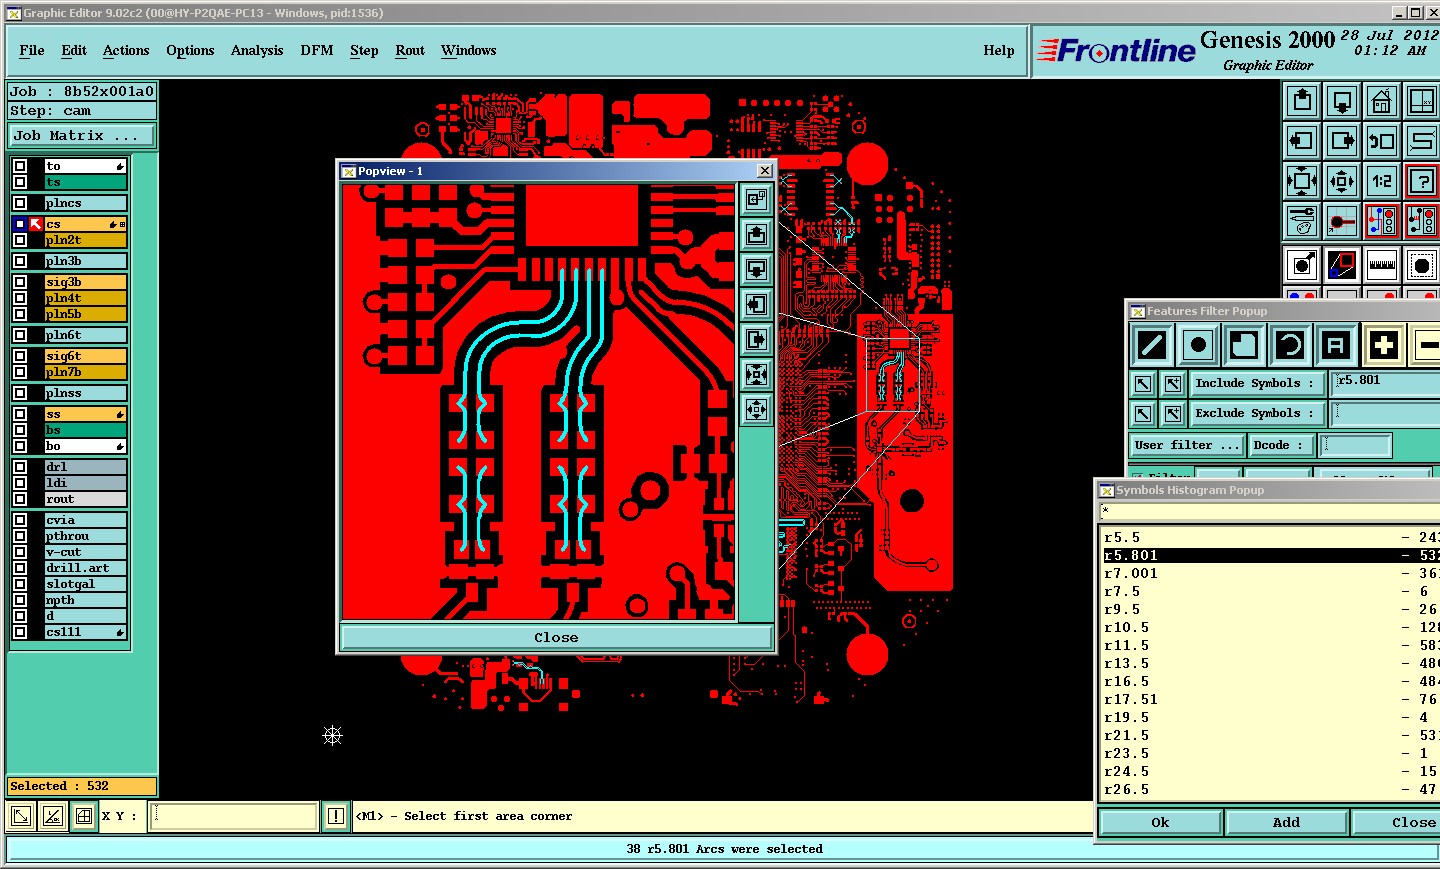Click pan down icon in Popview toolbar
The width and height of the screenshot is (1440, 869).
point(757,270)
